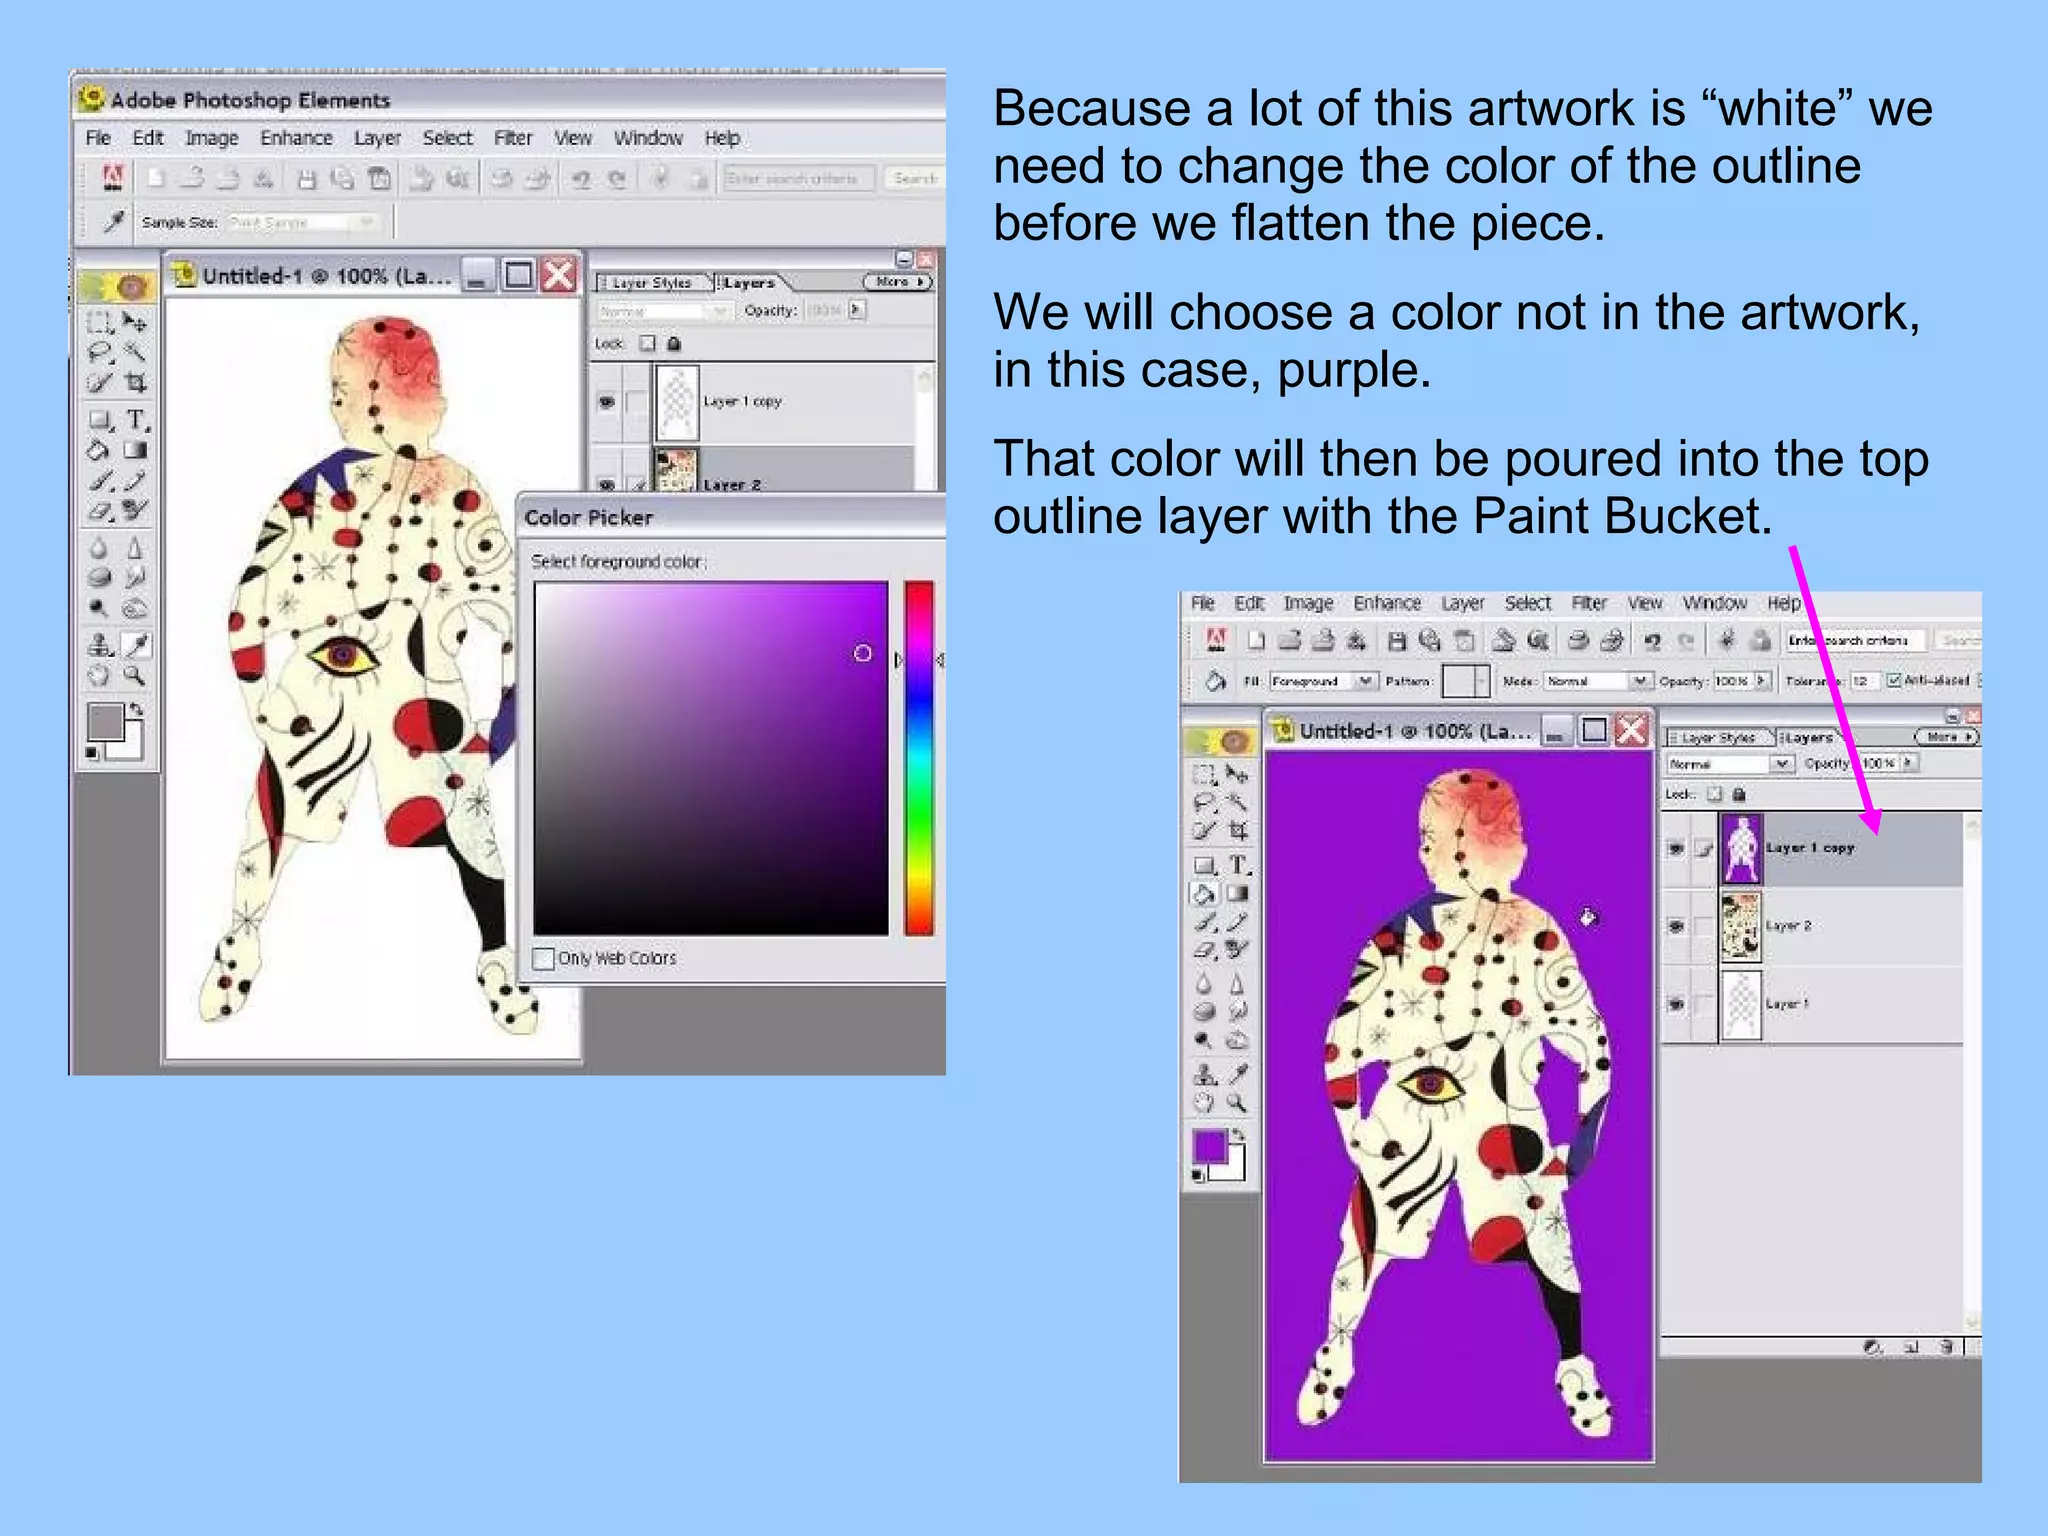The width and height of the screenshot is (2048, 1536).
Task: Select the Rectangular Marquee tool in Color Picker screenshot
Action: 99,322
